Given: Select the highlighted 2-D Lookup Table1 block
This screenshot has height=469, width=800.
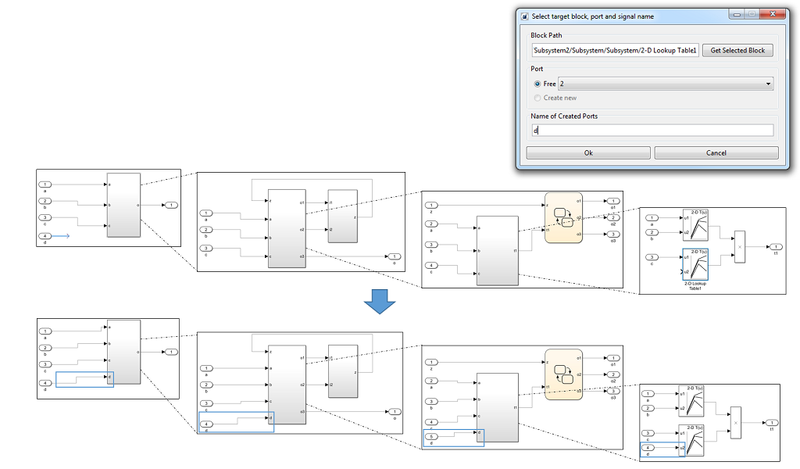Looking at the screenshot, I should [694, 264].
